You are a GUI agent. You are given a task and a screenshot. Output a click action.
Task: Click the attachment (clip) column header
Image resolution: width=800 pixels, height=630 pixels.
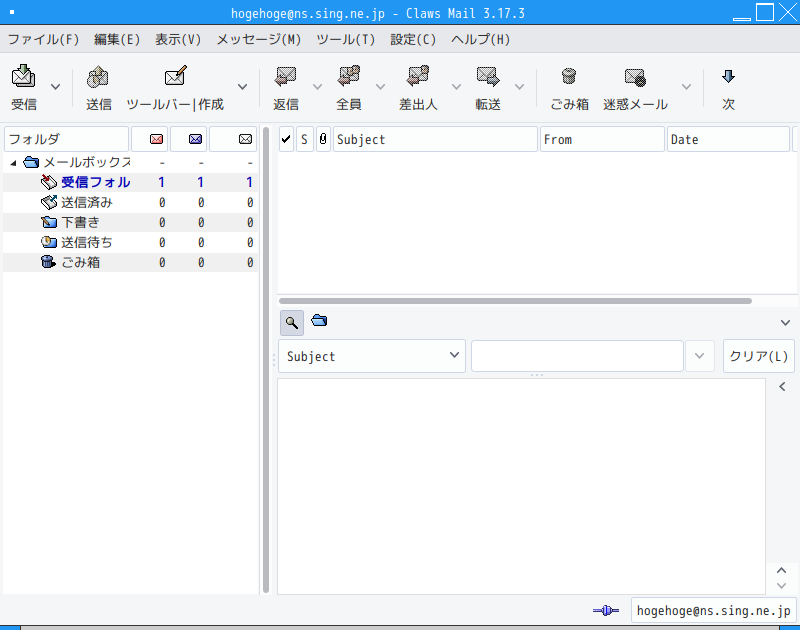[323, 139]
